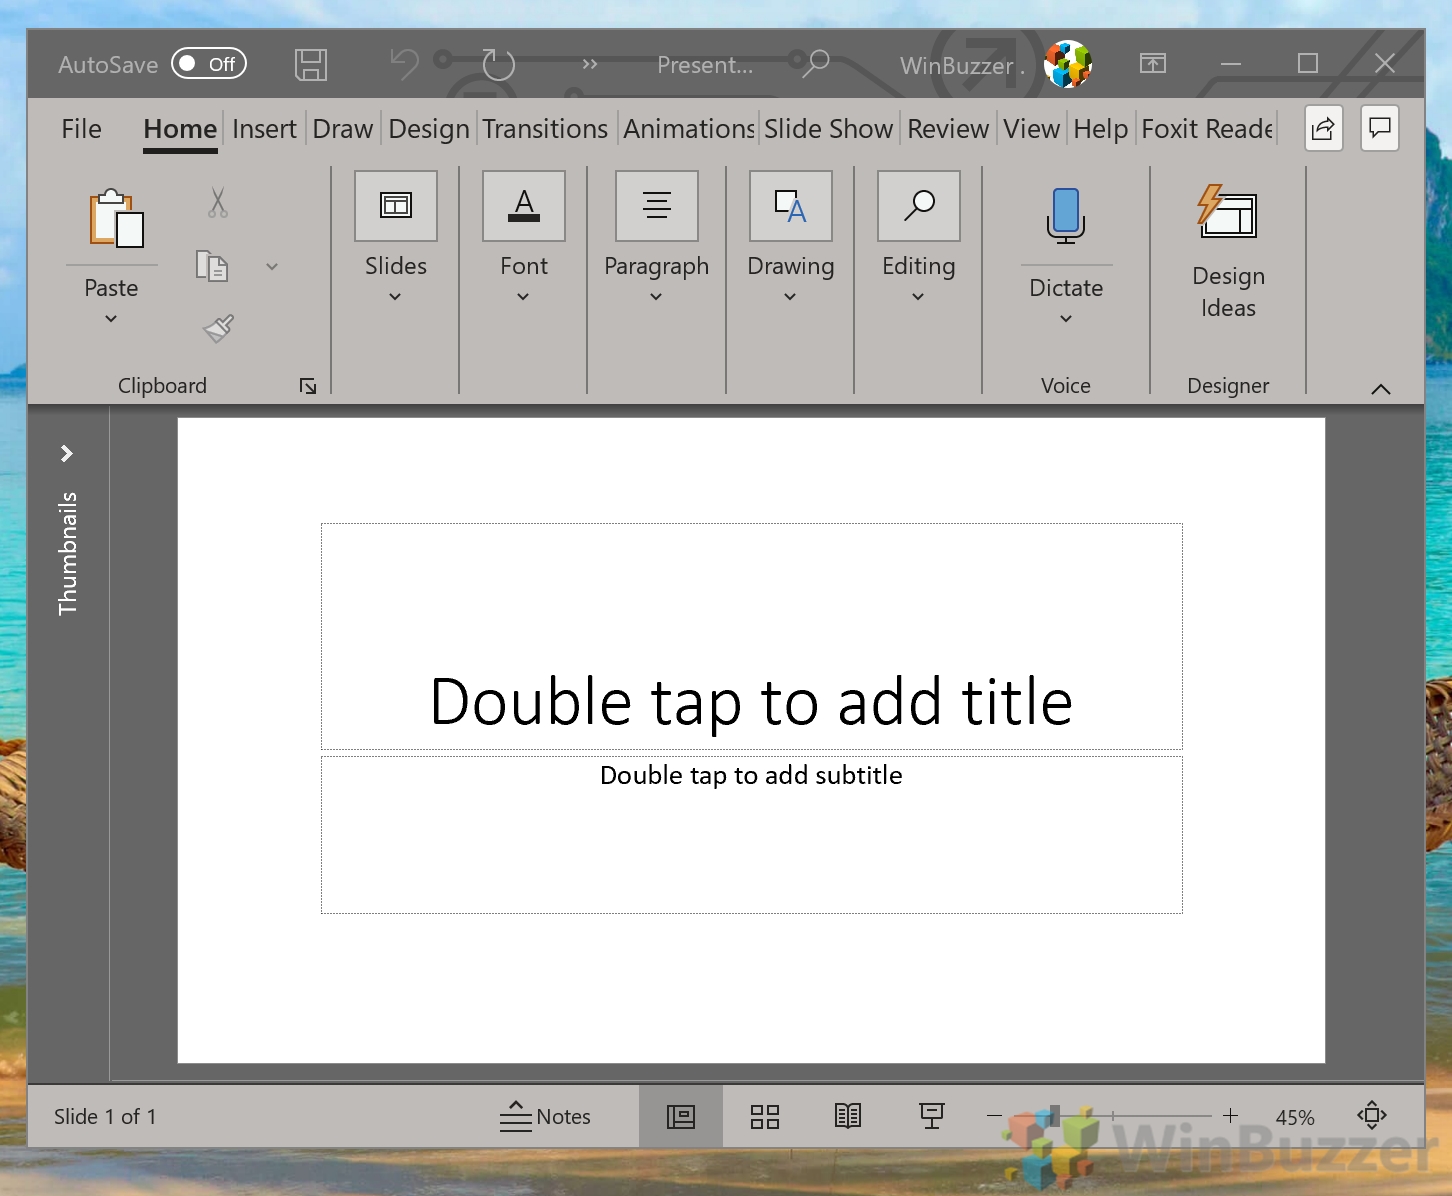The height and width of the screenshot is (1196, 1452).
Task: Click the 45% zoom level
Action: (x=1295, y=1117)
